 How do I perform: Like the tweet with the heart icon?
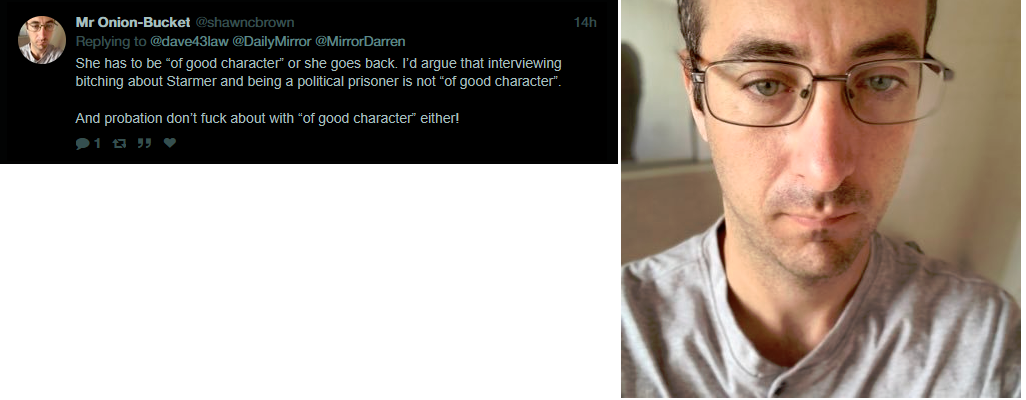(169, 143)
